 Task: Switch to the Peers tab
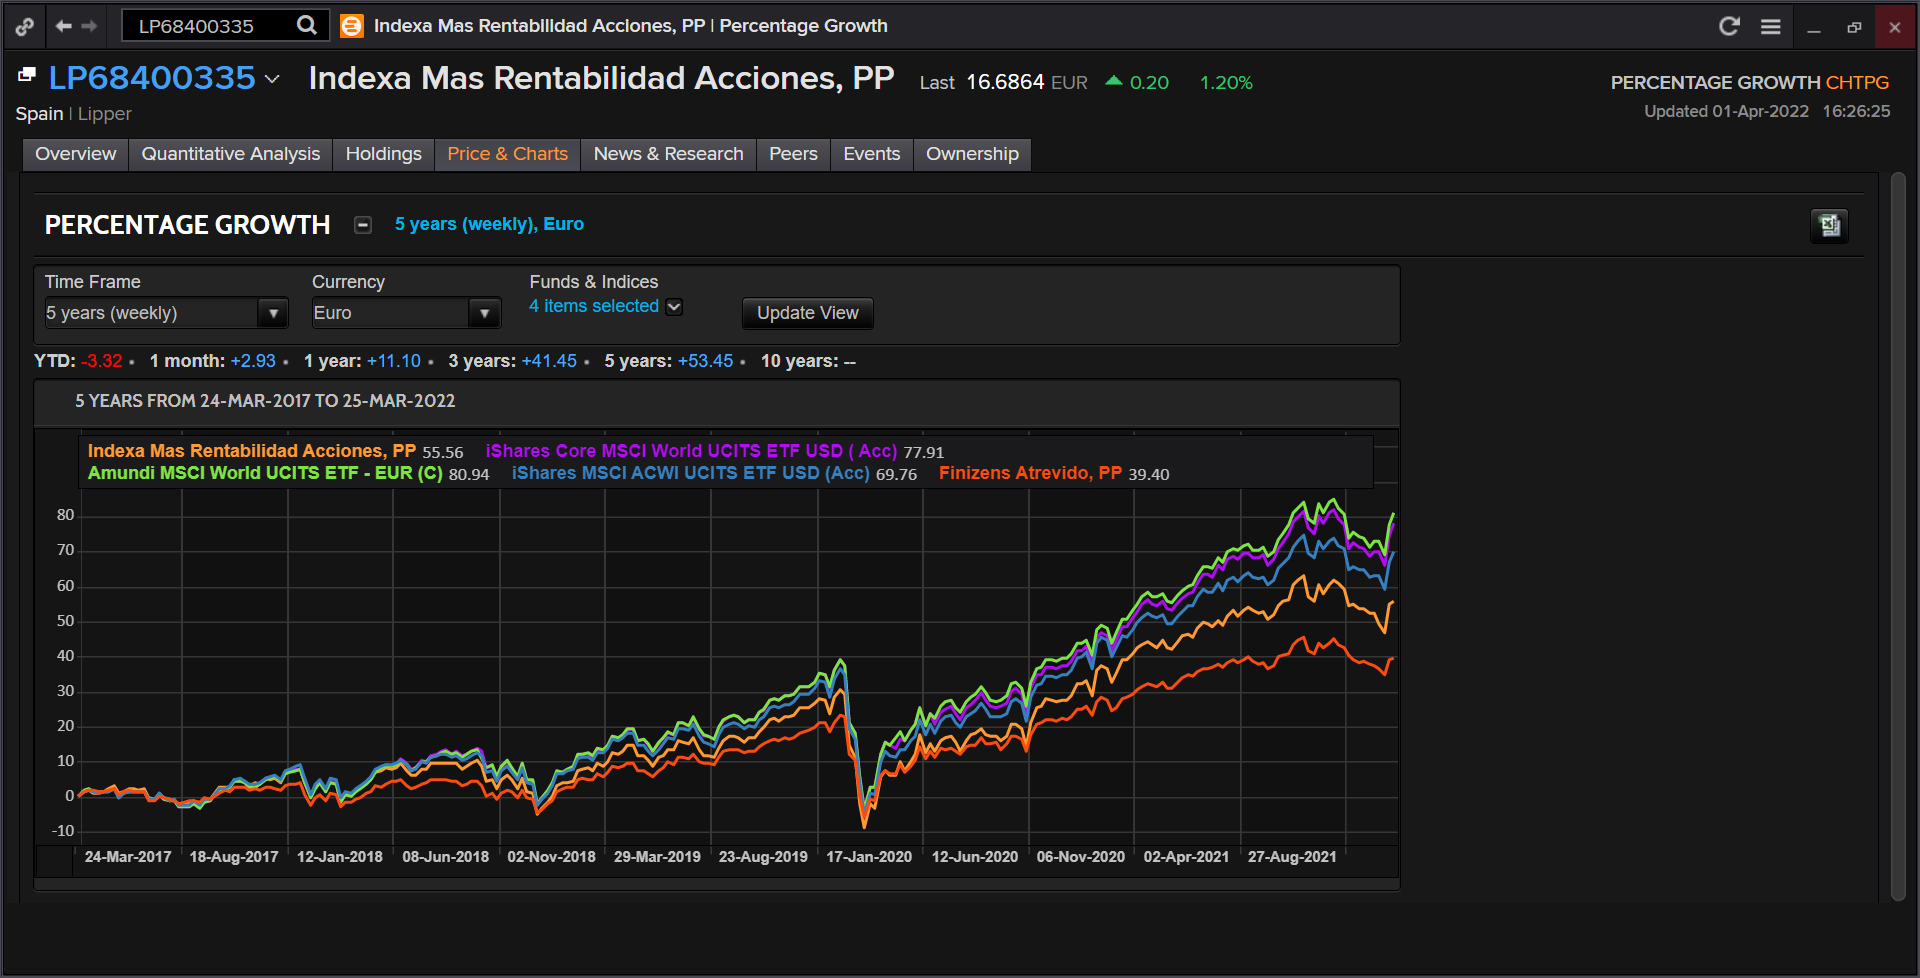pos(794,154)
